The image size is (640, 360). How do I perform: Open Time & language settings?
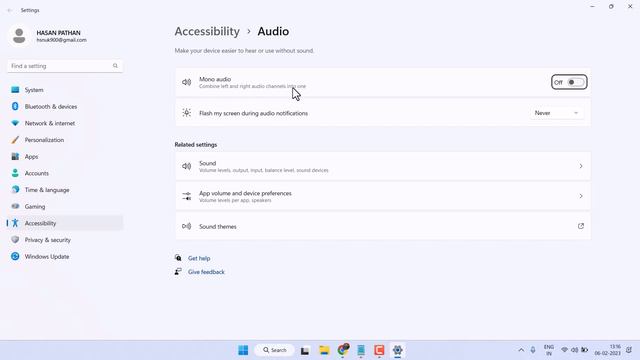click(65, 190)
